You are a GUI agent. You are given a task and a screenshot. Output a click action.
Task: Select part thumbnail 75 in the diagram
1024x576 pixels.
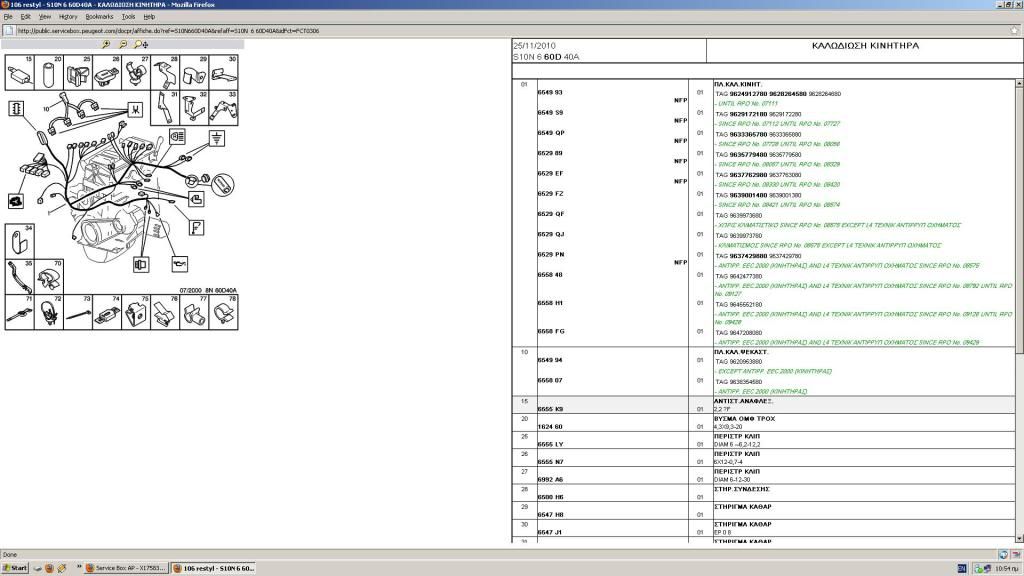coord(136,312)
